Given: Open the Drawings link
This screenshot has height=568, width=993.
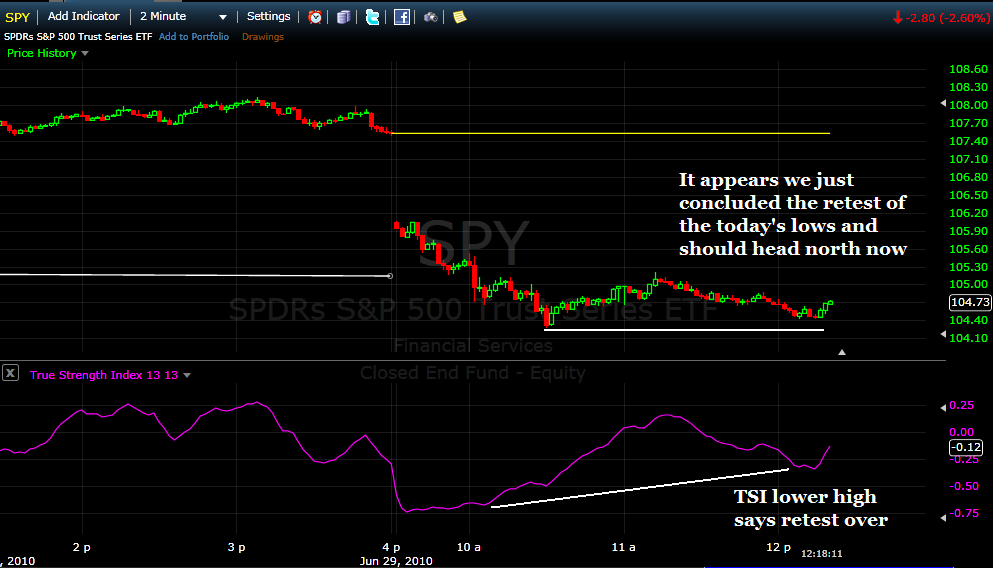Looking at the screenshot, I should click(x=263, y=37).
